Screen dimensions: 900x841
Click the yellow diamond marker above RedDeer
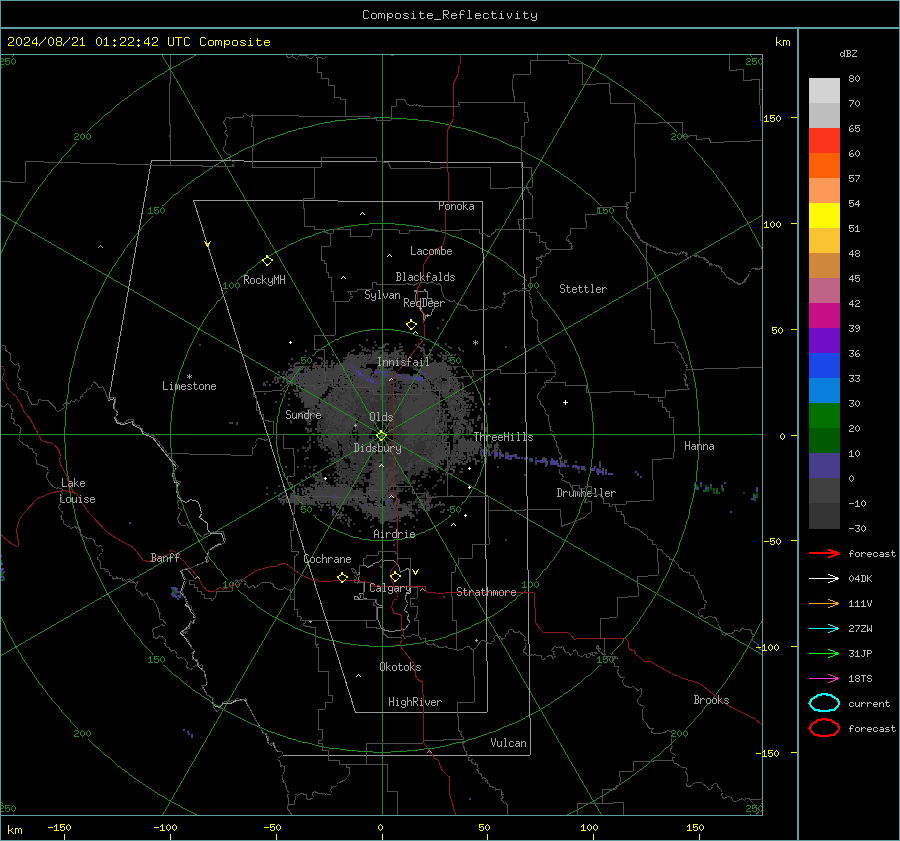tap(411, 325)
